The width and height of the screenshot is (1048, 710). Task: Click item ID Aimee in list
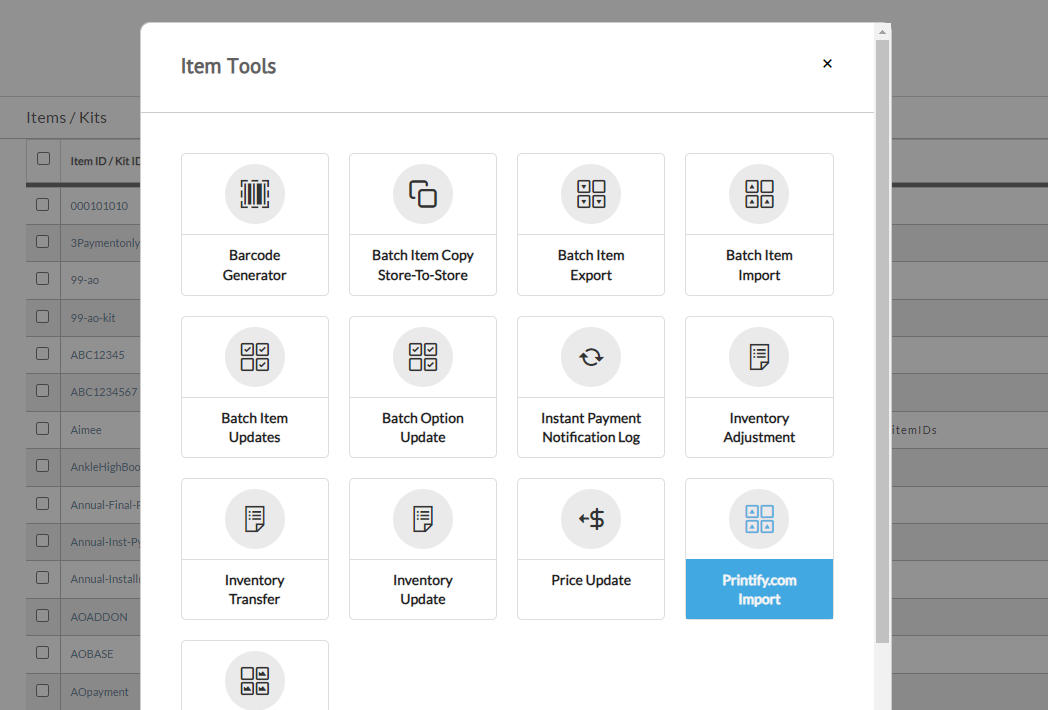(x=86, y=430)
